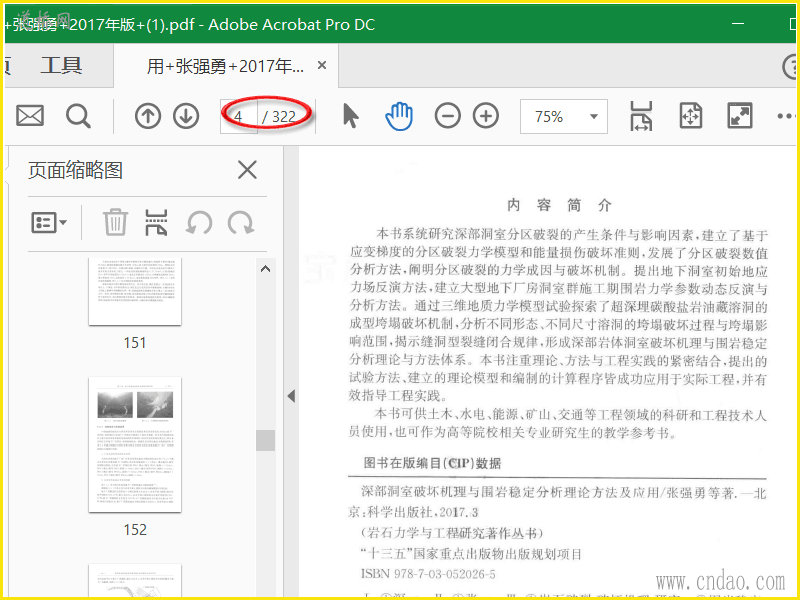Click thumbnail label 151
This screenshot has width=800, height=600.
tap(135, 342)
